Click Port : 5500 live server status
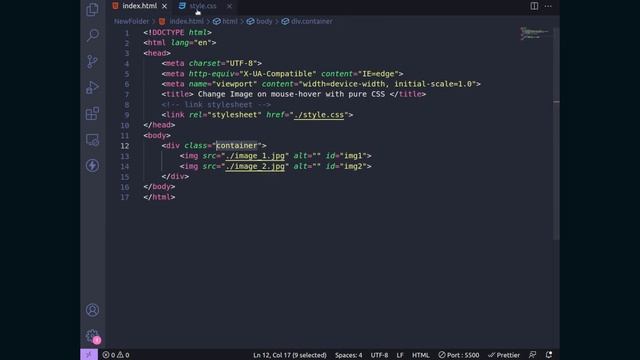Viewport: 640px width, 360px height. point(459,355)
